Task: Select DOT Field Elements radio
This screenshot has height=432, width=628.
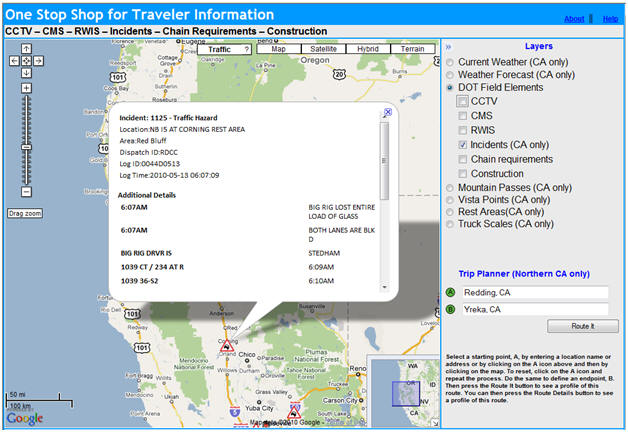Action: click(x=450, y=87)
